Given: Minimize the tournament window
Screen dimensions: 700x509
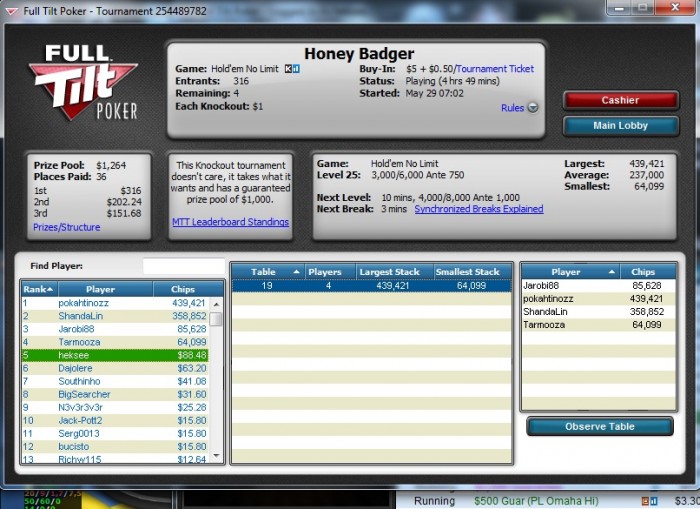Looking at the screenshot, I should click(x=618, y=7).
